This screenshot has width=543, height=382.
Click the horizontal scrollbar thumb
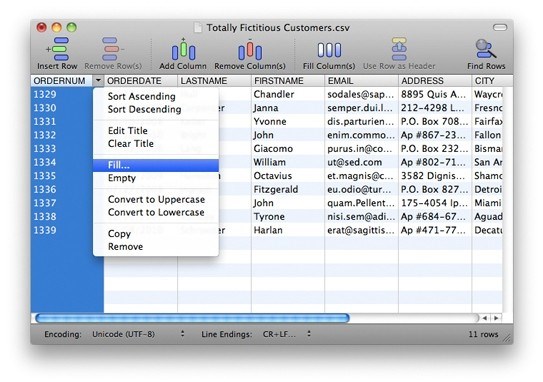(192, 318)
